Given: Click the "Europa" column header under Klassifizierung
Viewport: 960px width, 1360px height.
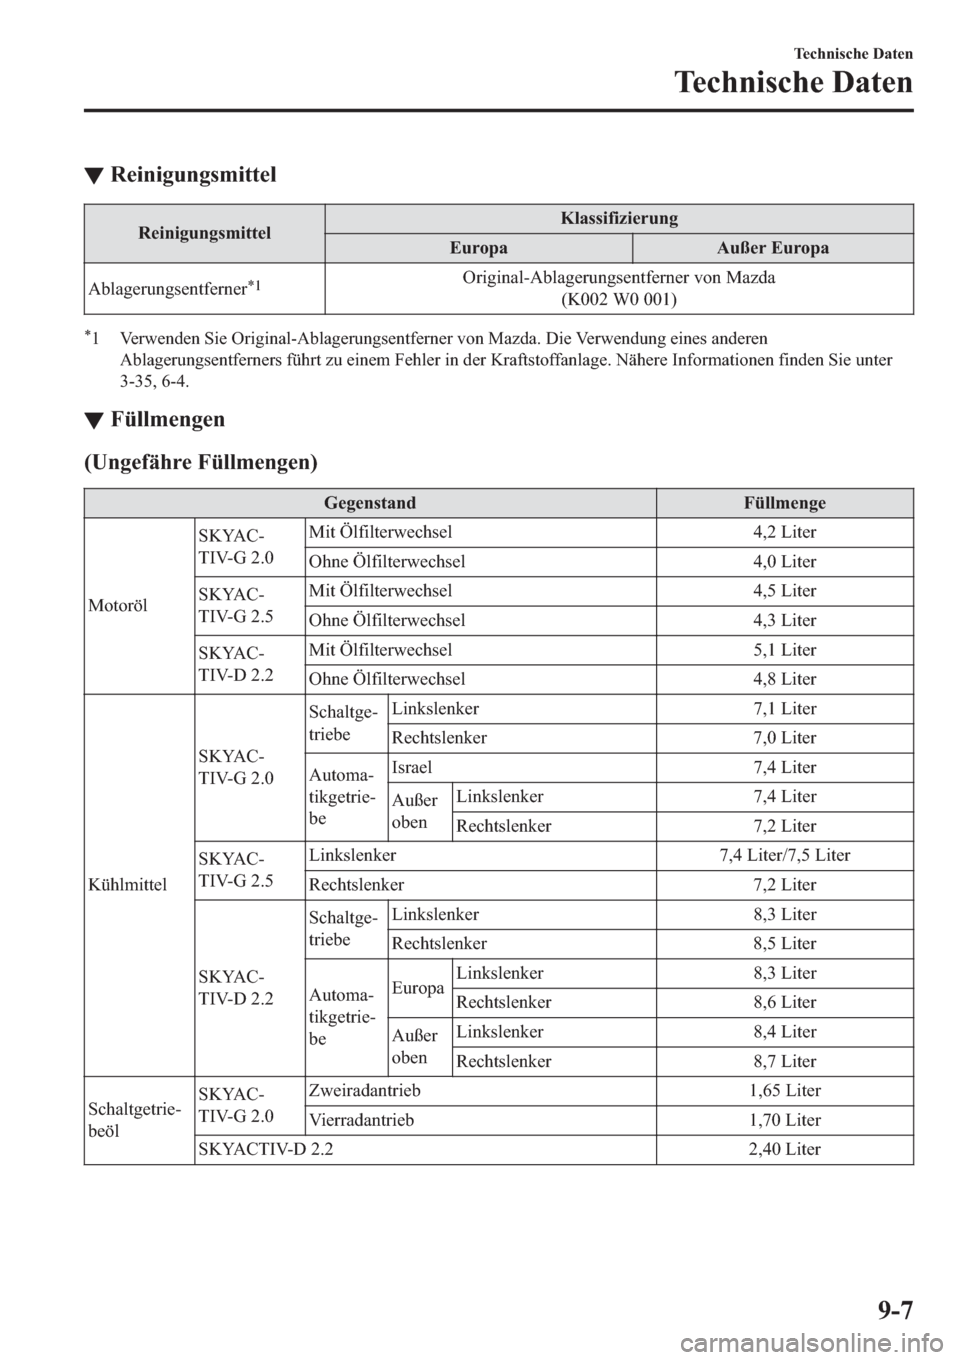Looking at the screenshot, I should click(x=479, y=248).
